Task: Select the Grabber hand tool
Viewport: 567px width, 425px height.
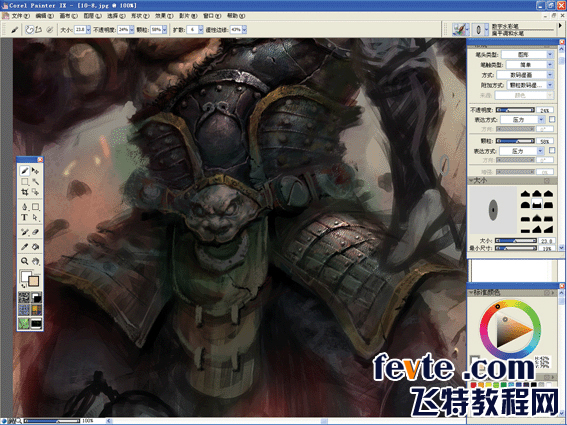Action: point(35,261)
